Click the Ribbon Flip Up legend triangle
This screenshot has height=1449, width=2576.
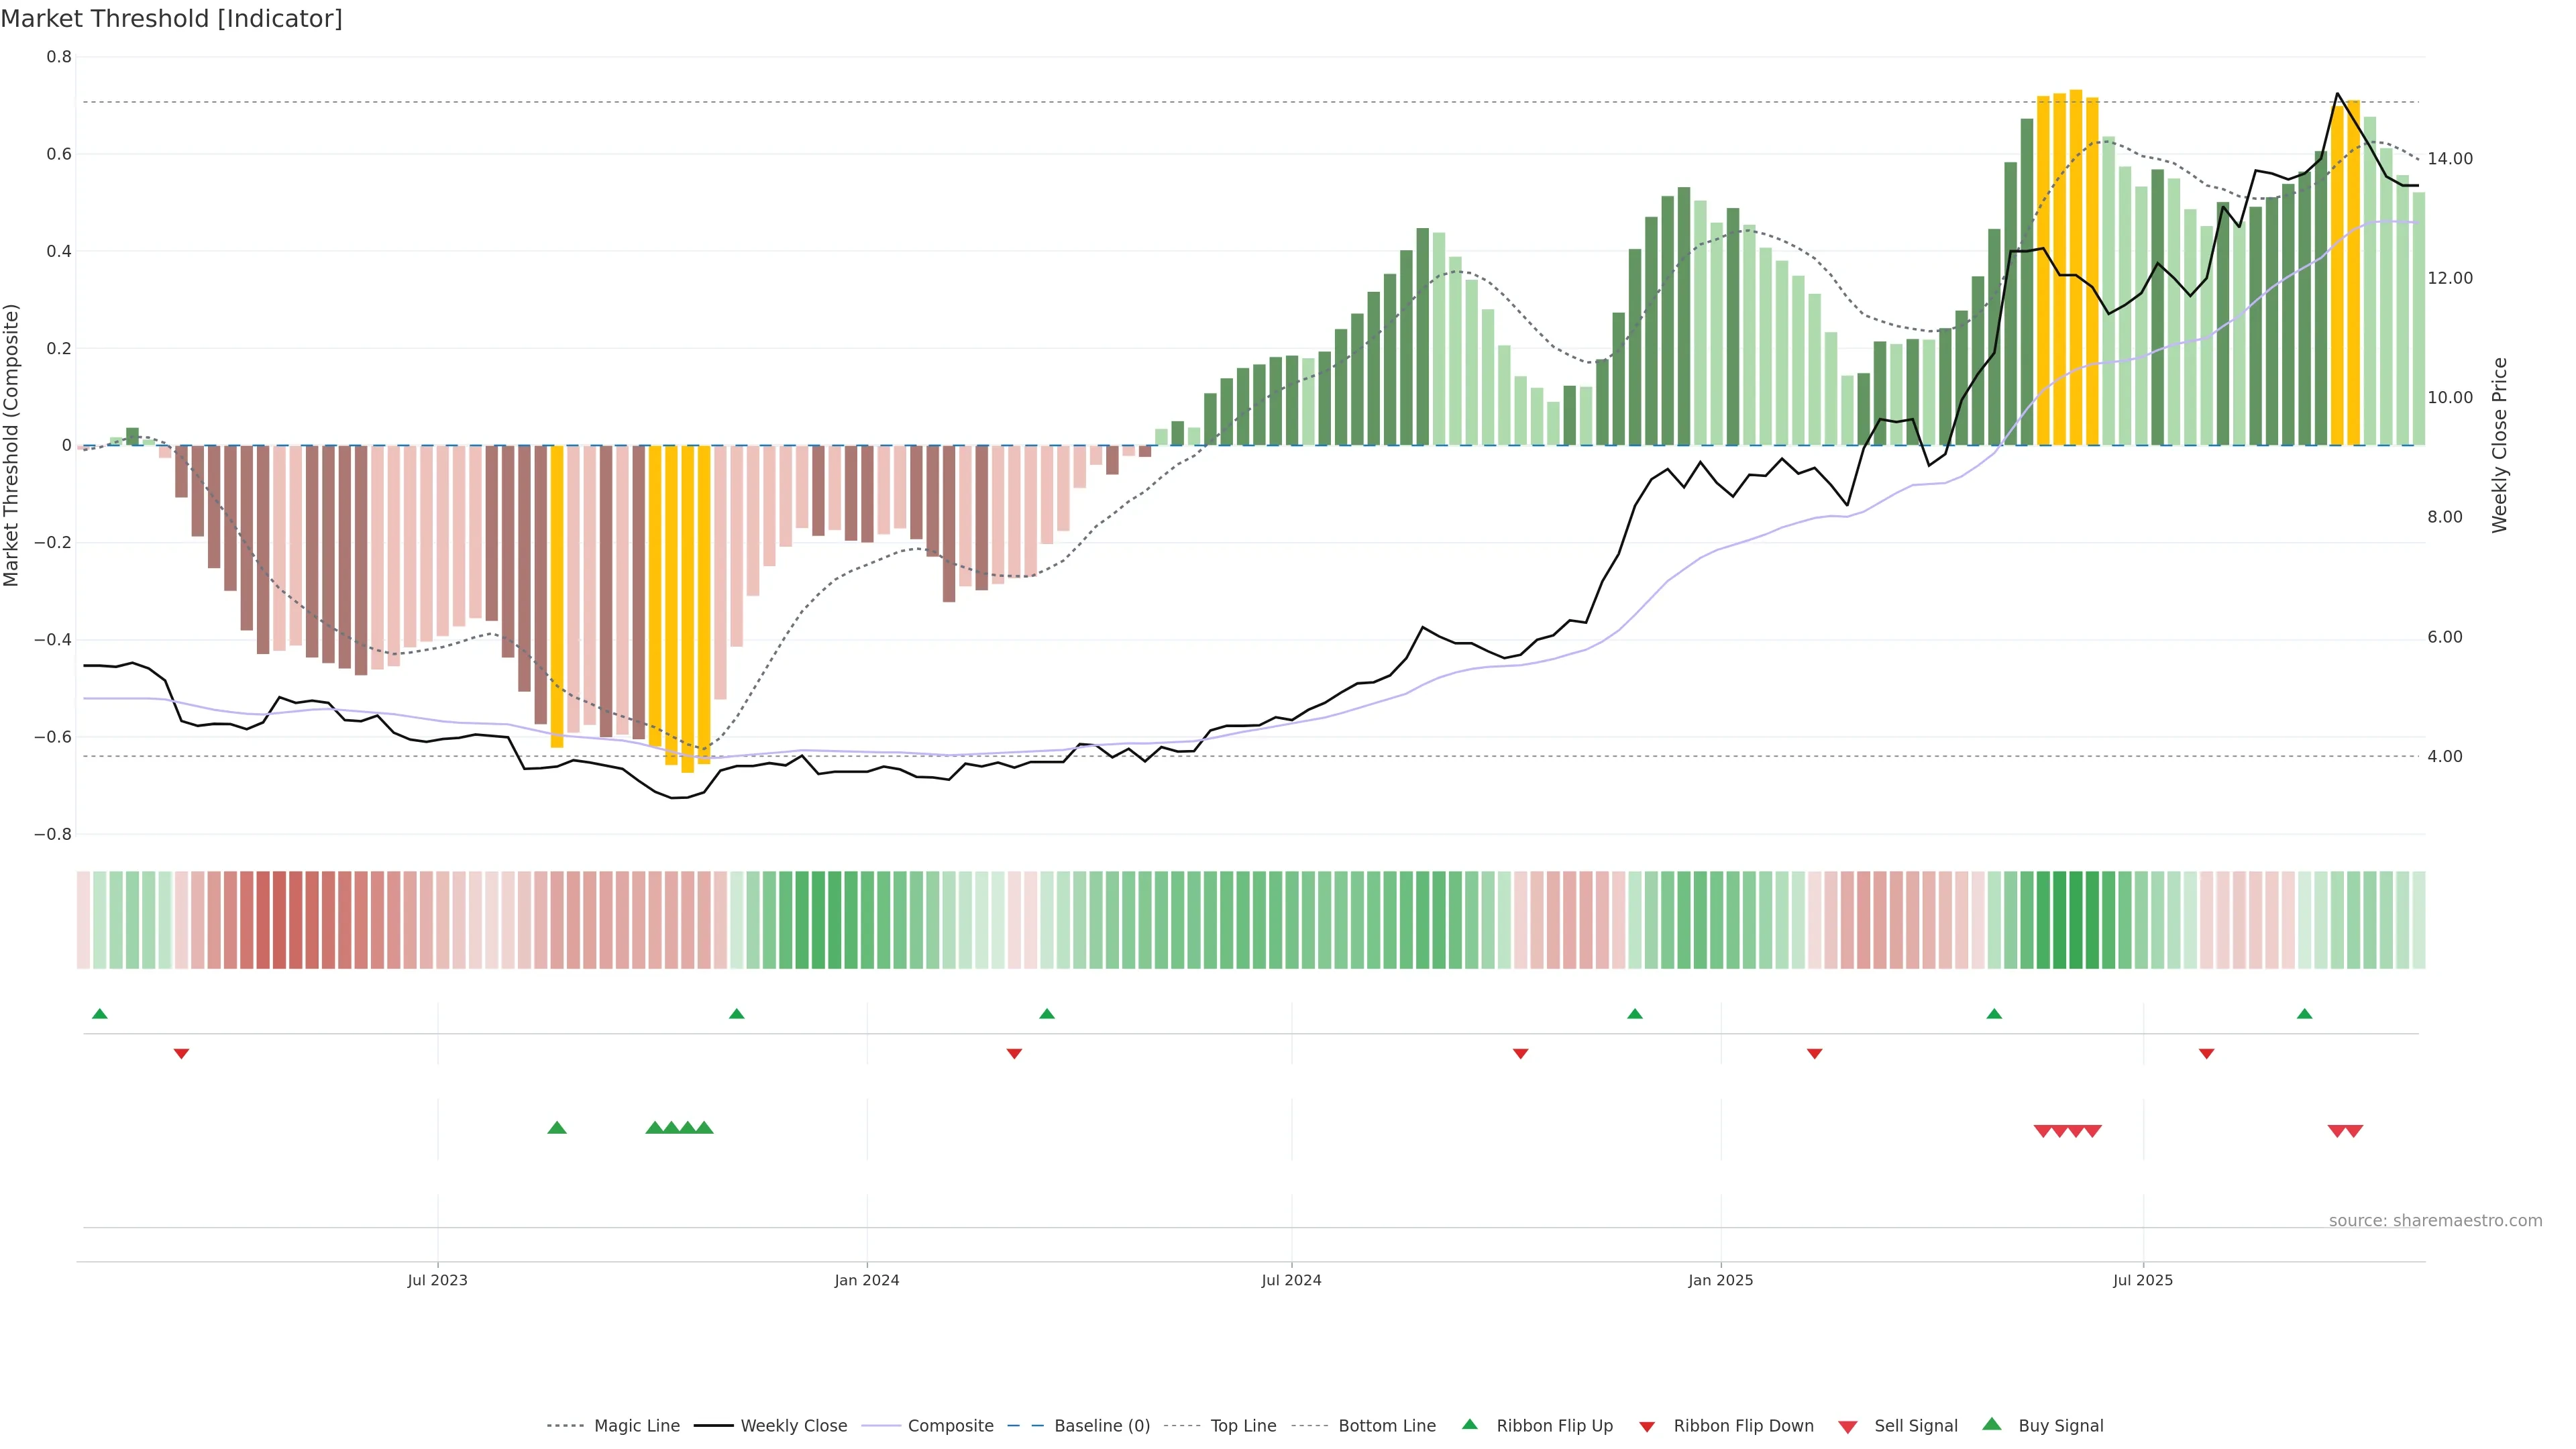(1469, 1424)
